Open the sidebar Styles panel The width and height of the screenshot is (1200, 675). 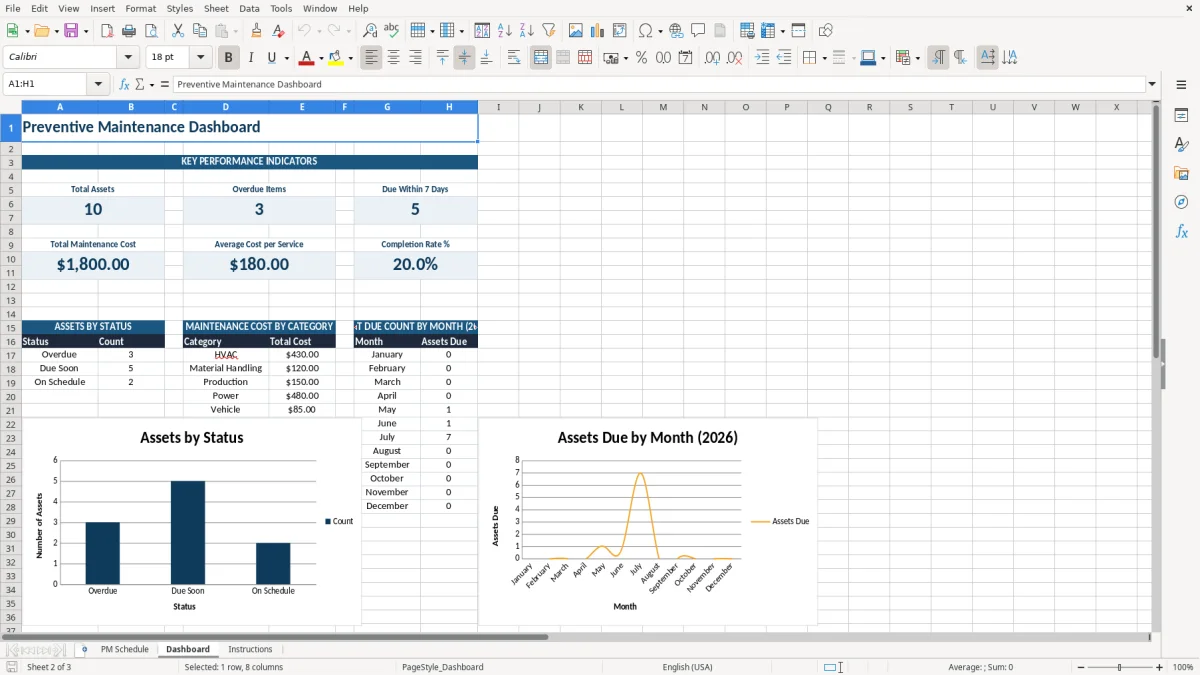tap(1181, 145)
